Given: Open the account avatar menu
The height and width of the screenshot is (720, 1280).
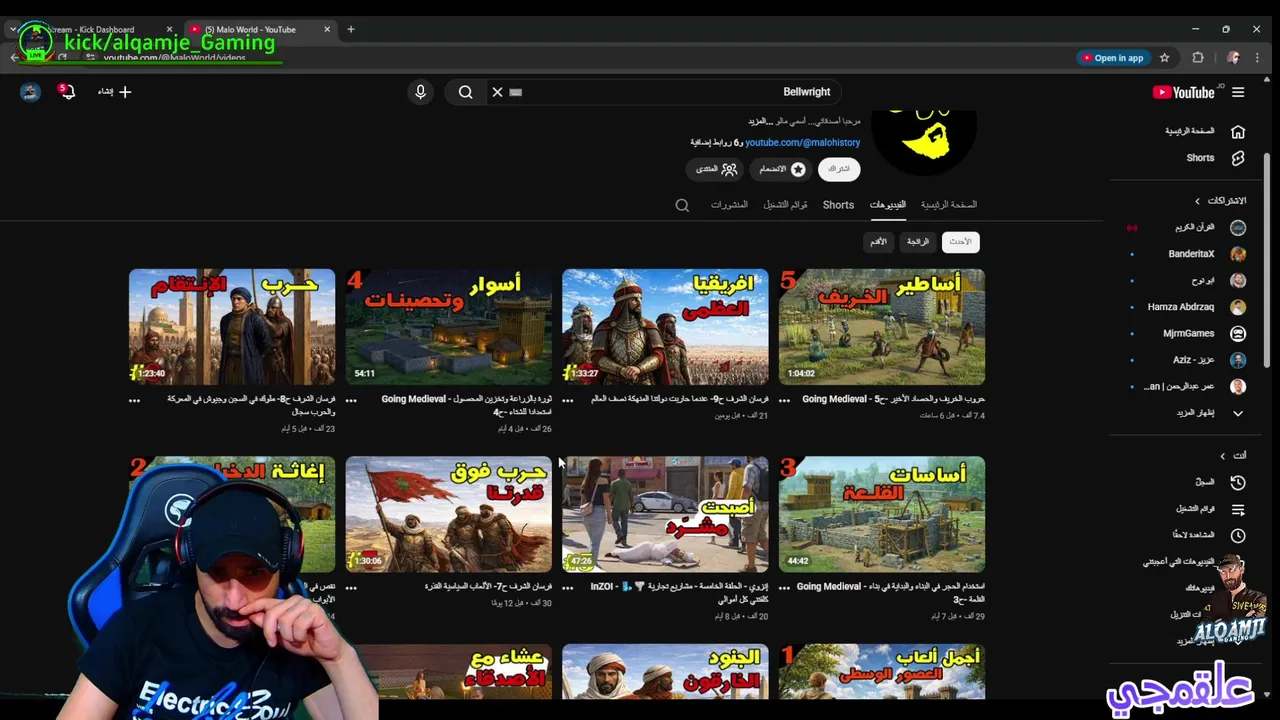Looking at the screenshot, I should click(30, 92).
